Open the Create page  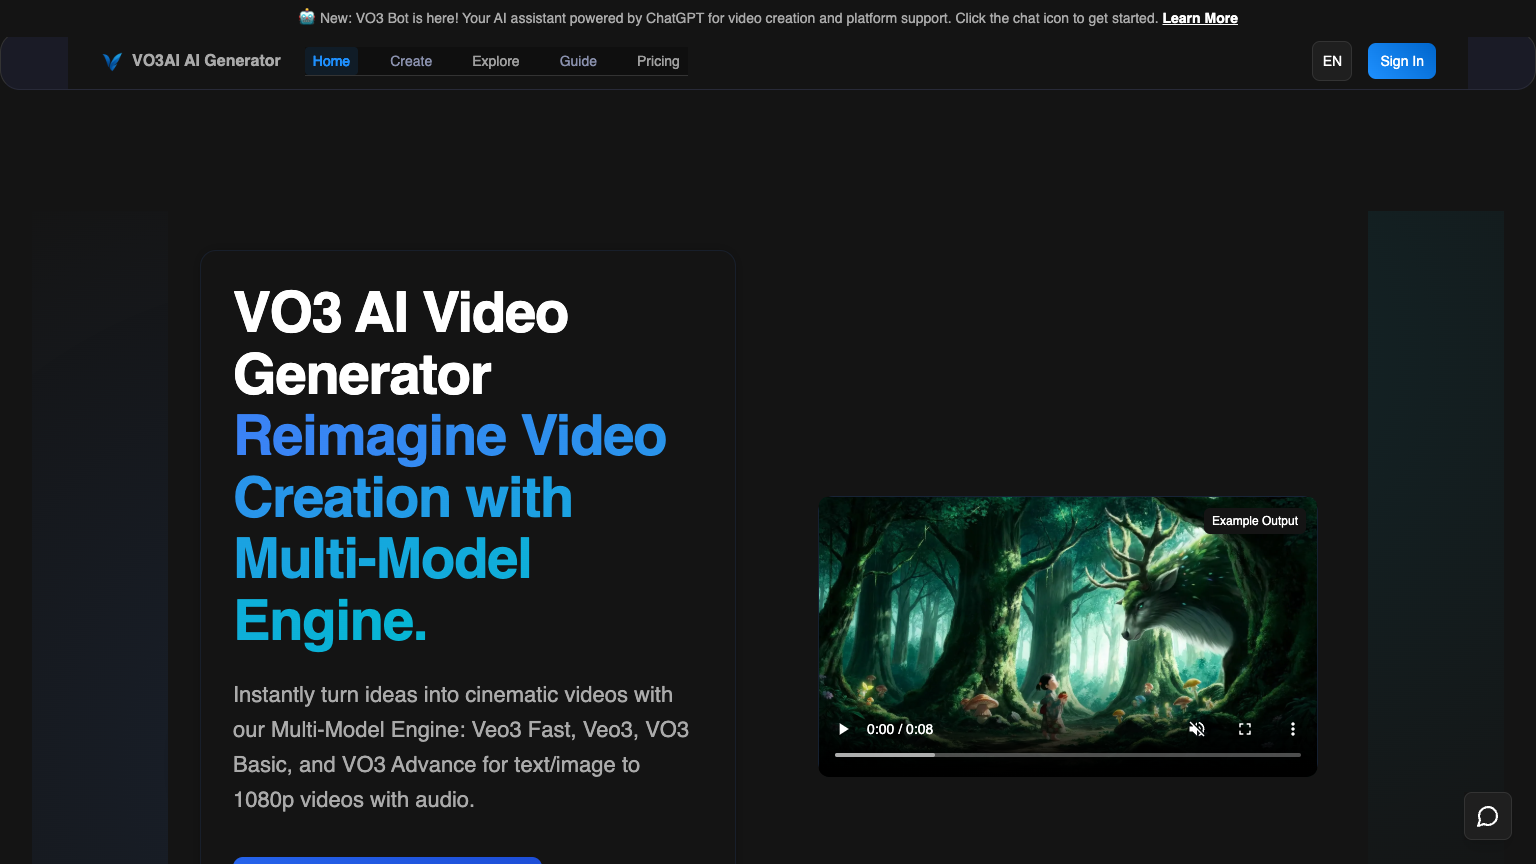coord(410,61)
